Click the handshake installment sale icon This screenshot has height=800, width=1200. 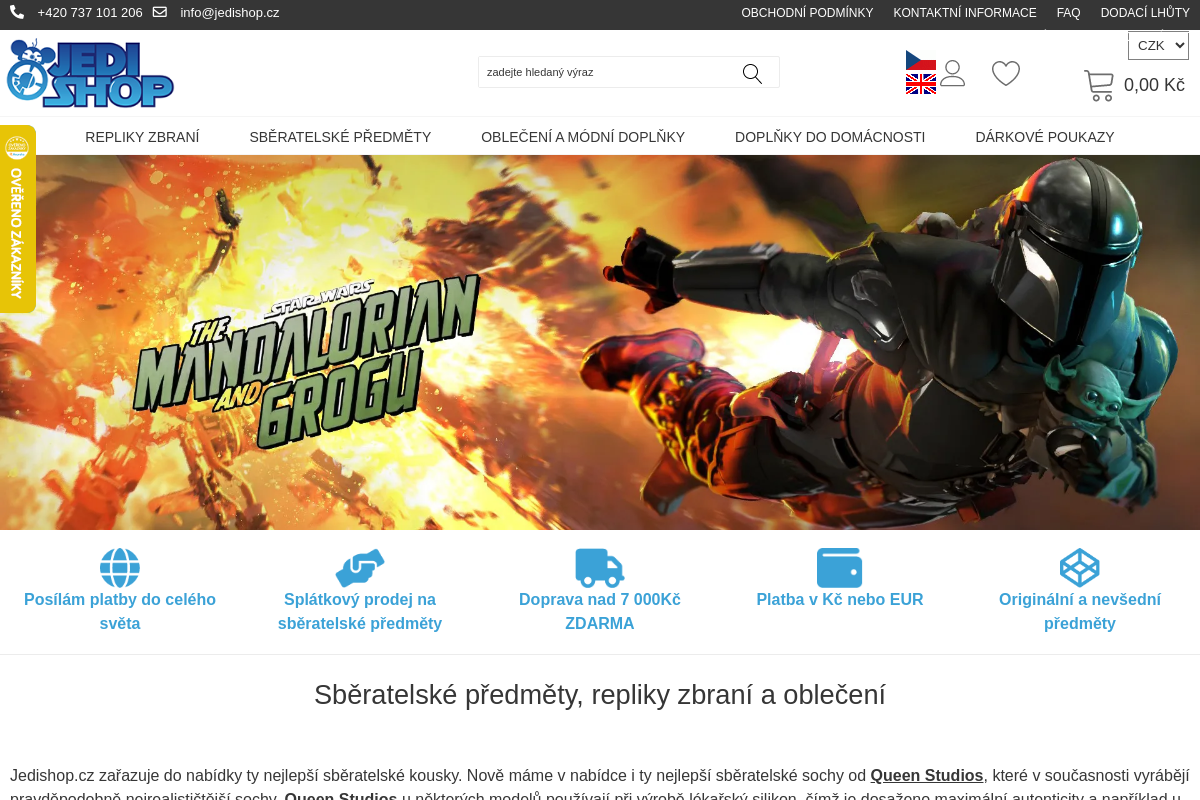coord(360,568)
